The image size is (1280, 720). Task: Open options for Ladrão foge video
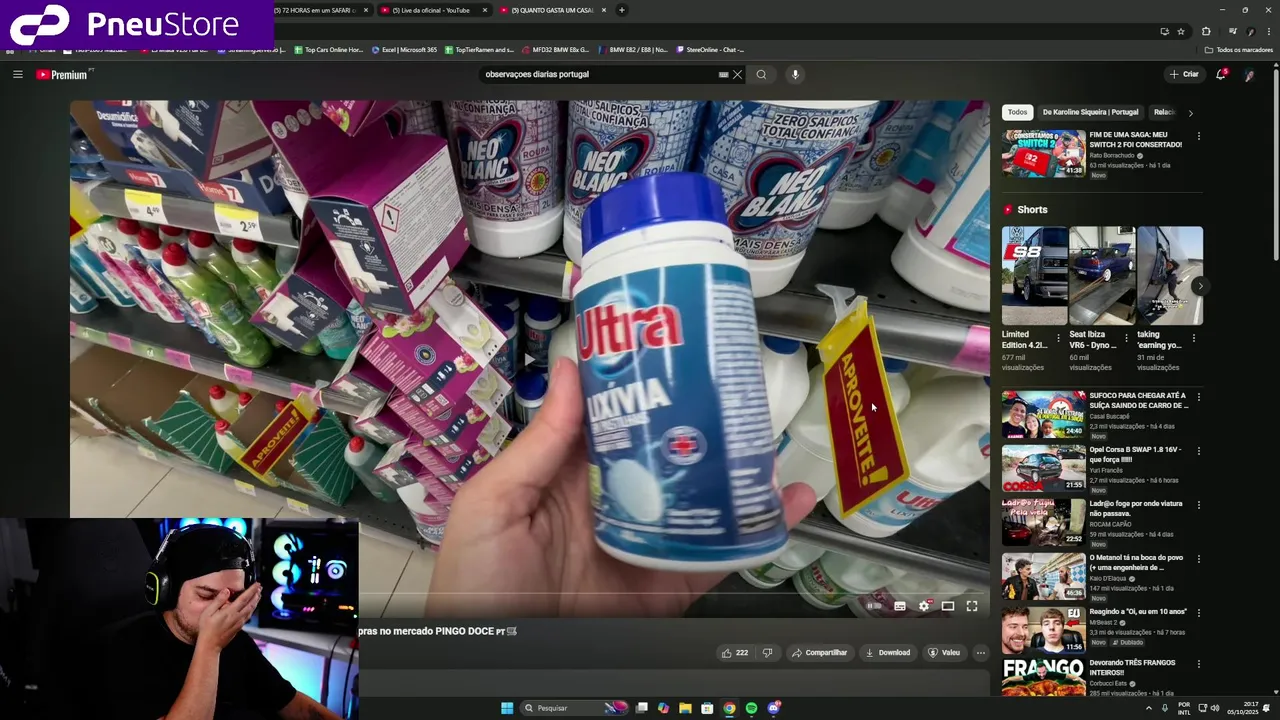point(1199,505)
